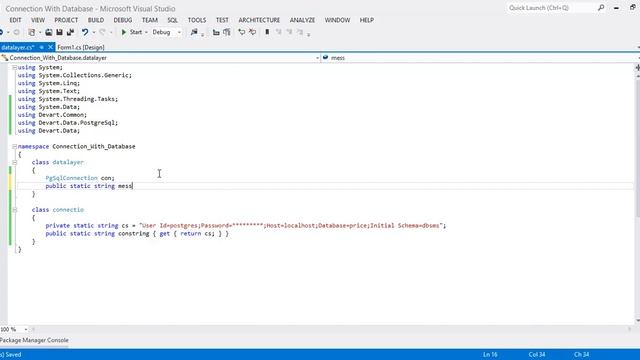The height and width of the screenshot is (360, 640).
Task: Open the Package Manager Console panel
Action: 34,340
